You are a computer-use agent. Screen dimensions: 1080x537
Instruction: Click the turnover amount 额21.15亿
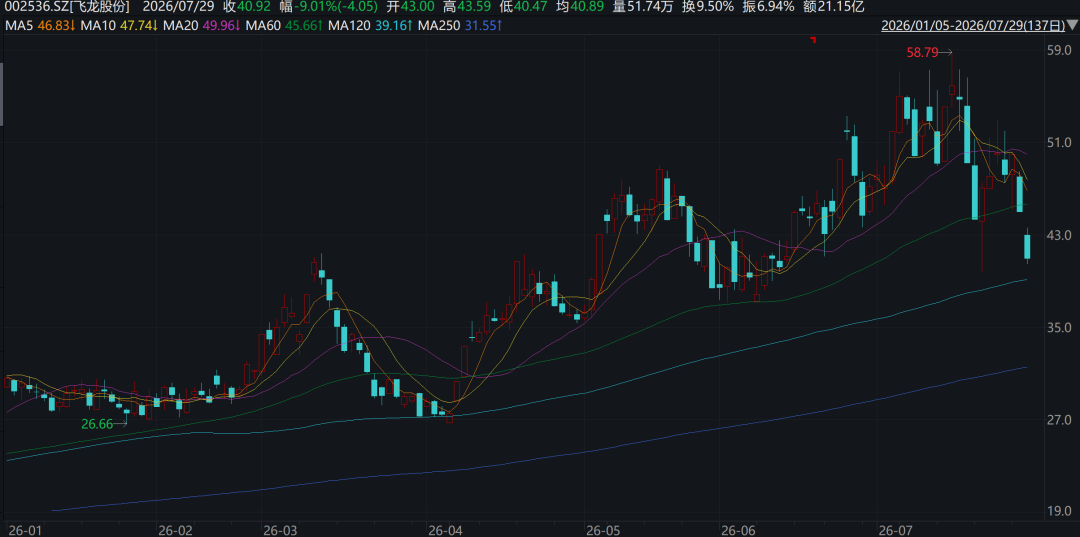pos(833,8)
